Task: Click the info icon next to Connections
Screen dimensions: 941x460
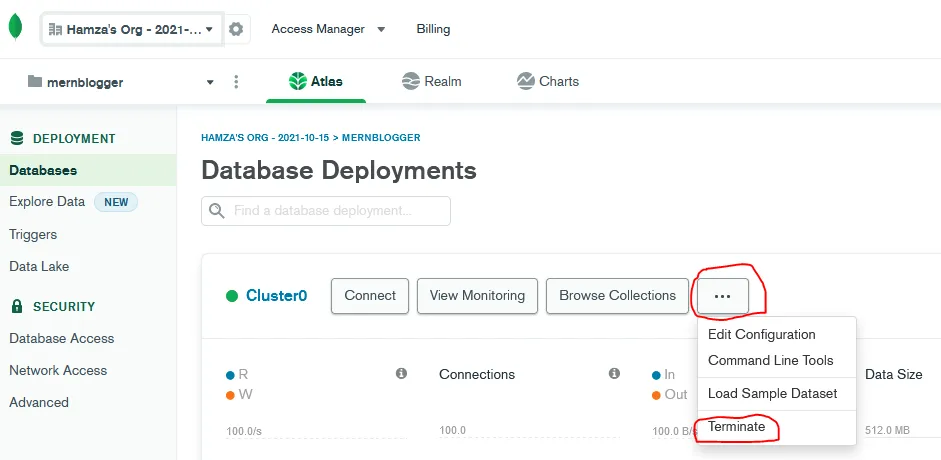Action: [614, 374]
